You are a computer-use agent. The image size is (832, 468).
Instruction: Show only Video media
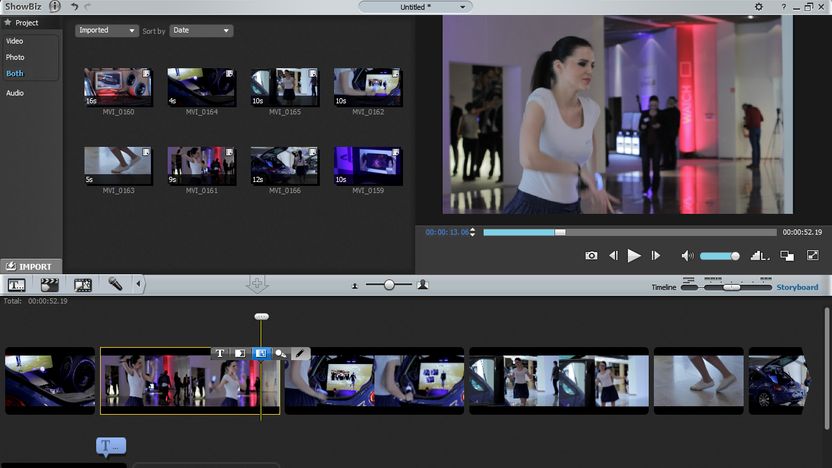[14, 41]
